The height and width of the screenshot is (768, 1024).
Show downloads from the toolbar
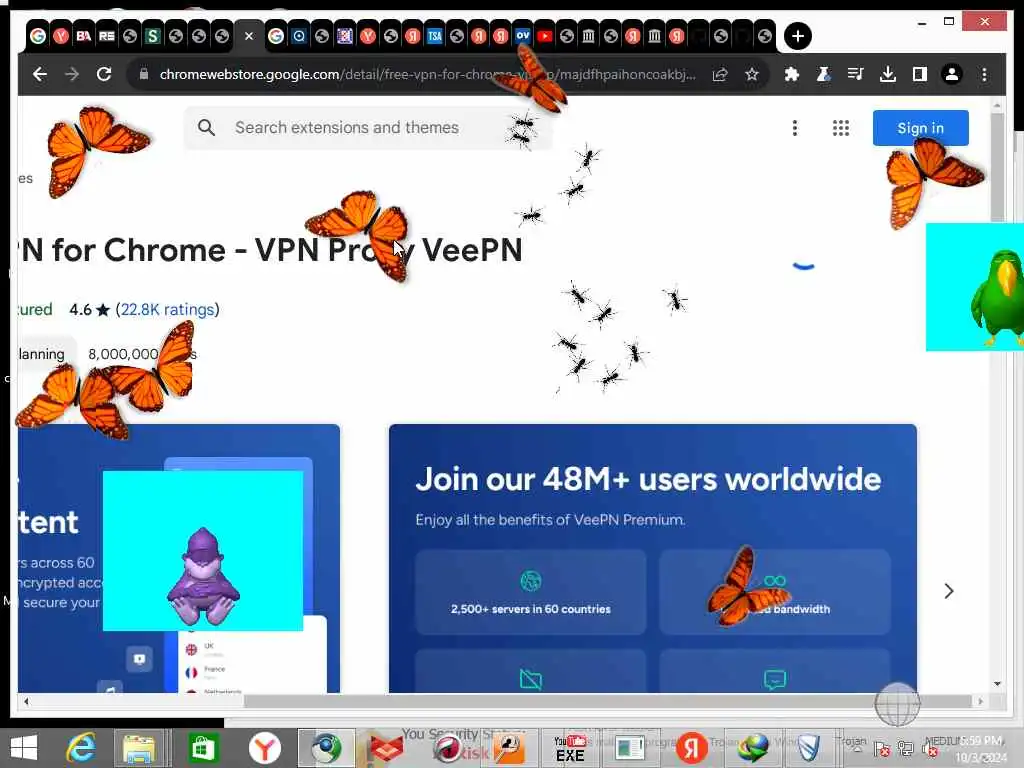(888, 74)
